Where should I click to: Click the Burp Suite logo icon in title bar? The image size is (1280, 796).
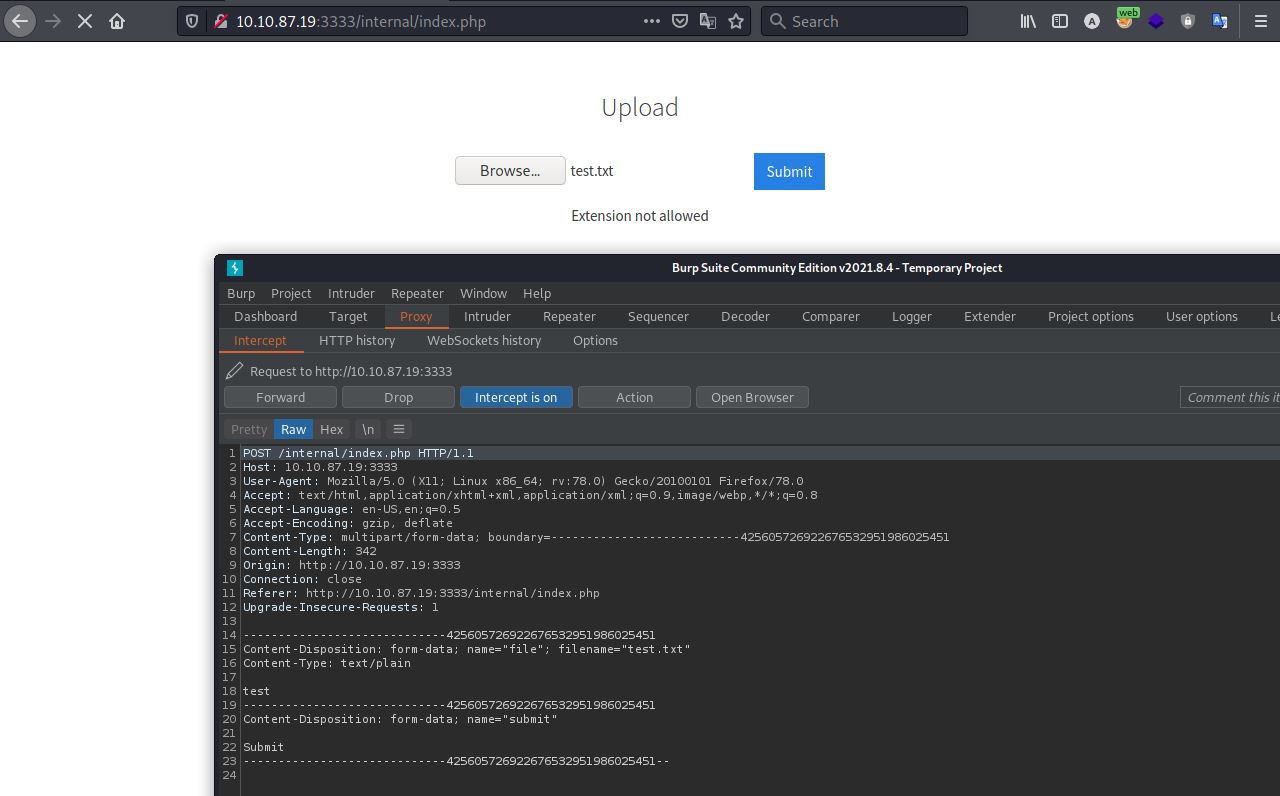click(235, 268)
